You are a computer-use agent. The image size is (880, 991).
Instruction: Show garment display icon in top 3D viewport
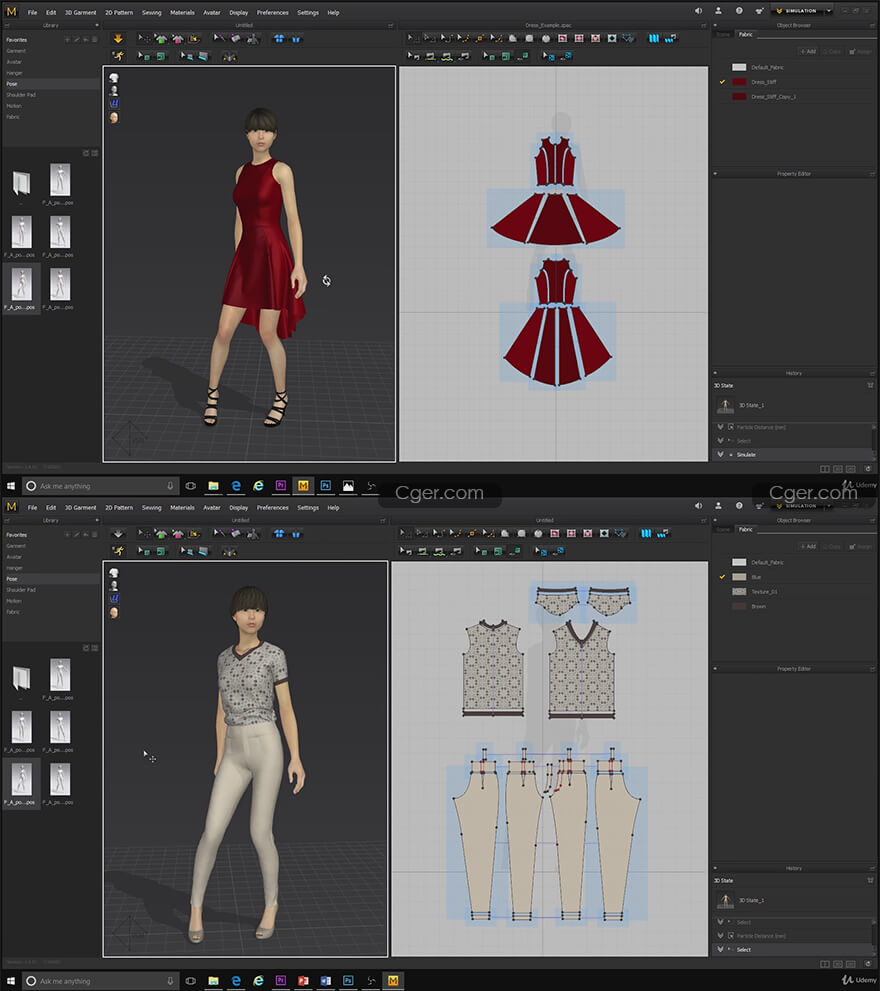(113, 77)
